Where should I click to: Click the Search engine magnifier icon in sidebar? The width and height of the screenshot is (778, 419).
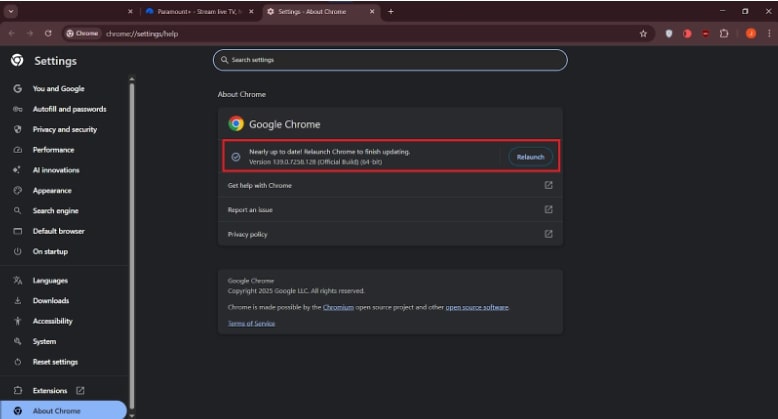click(x=17, y=210)
